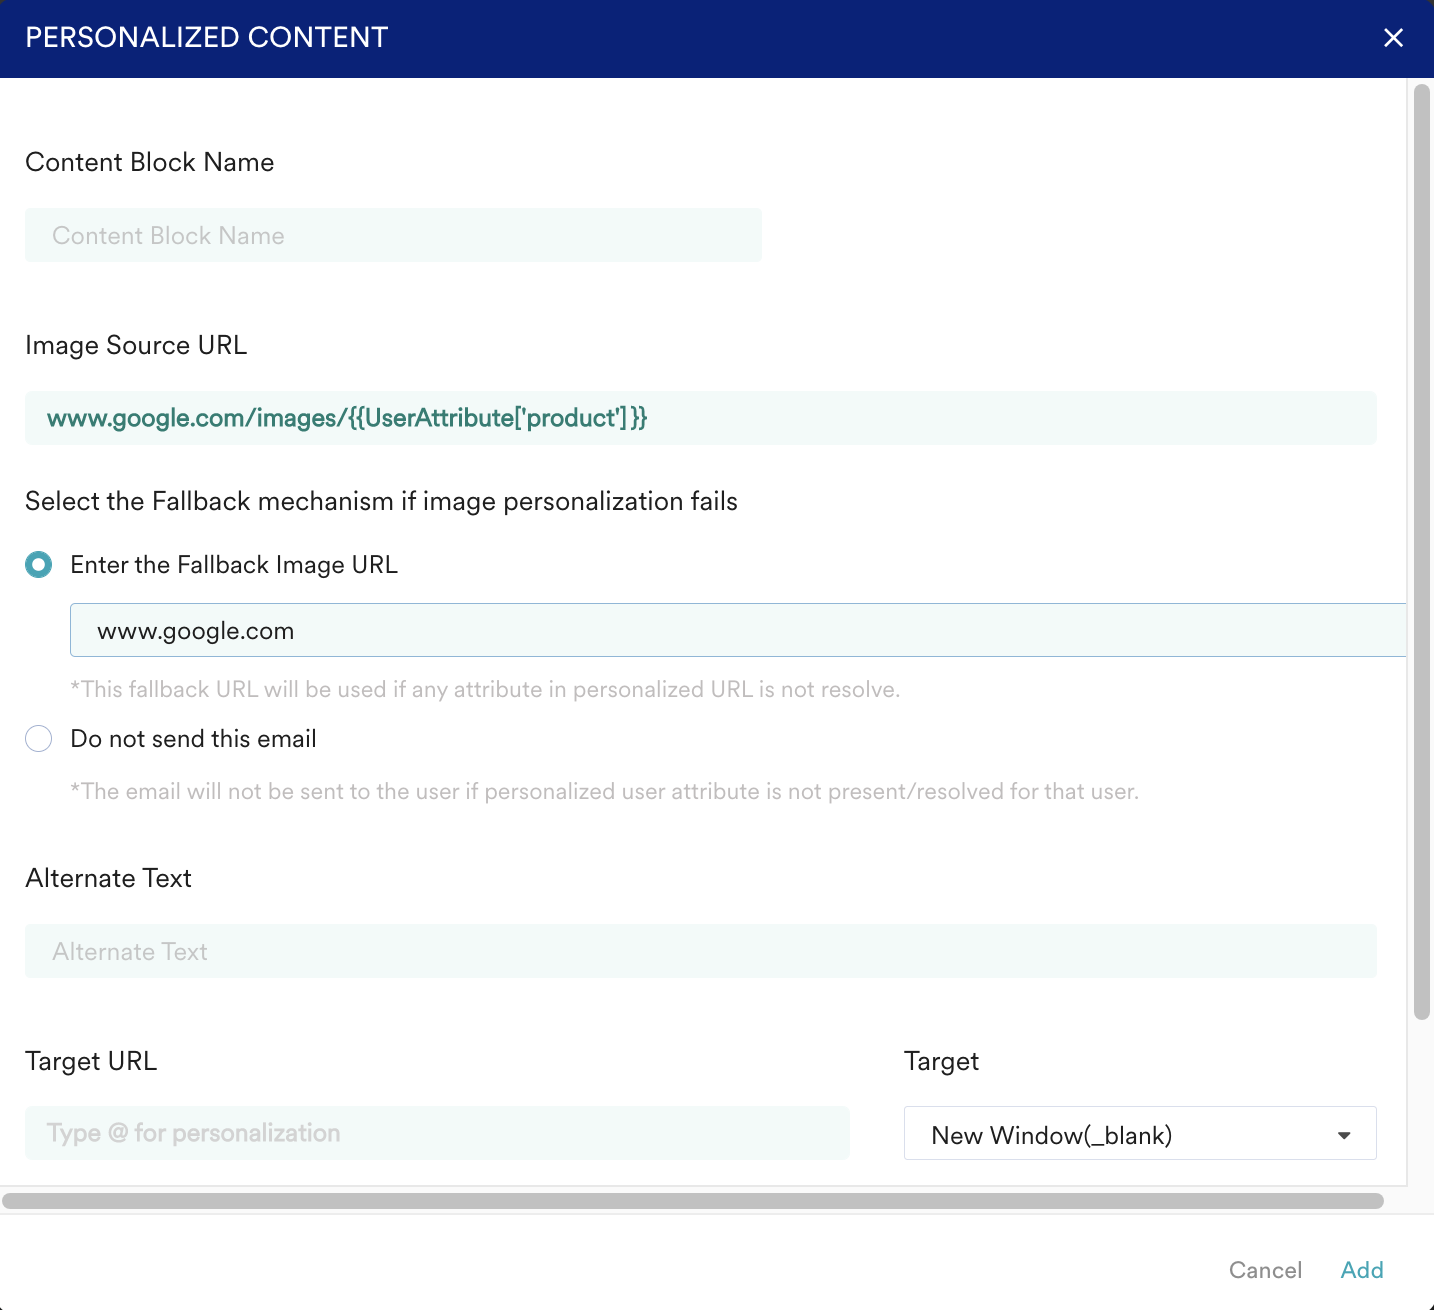Click the fallback image URL text box
Image resolution: width=1434 pixels, height=1310 pixels.
737,631
